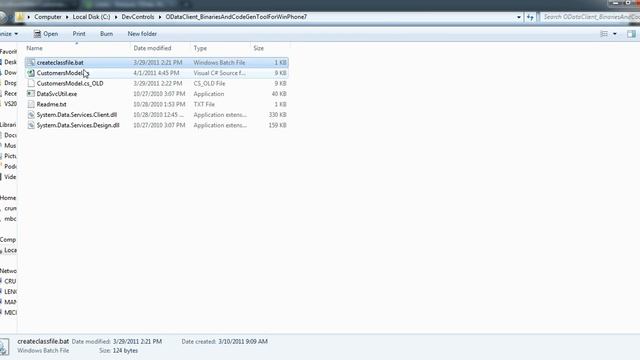The image size is (640, 360).
Task: Select the file name createclassfile.bat
Action: coord(60,62)
